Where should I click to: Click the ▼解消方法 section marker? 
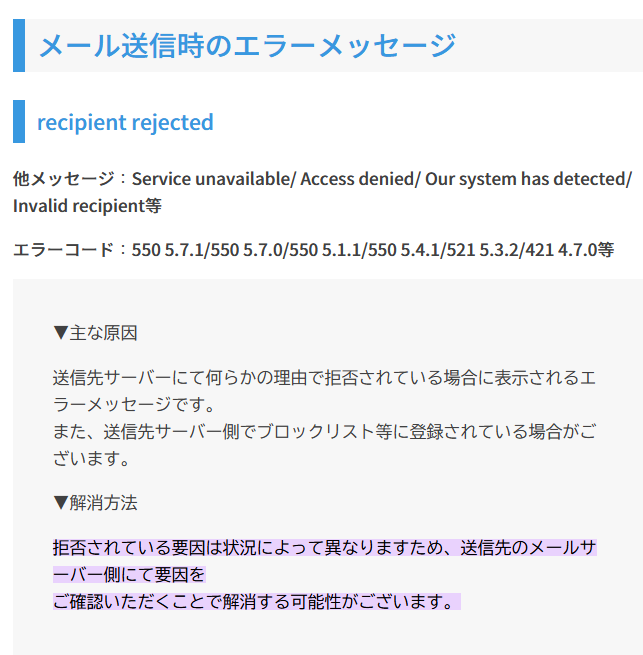click(x=95, y=502)
